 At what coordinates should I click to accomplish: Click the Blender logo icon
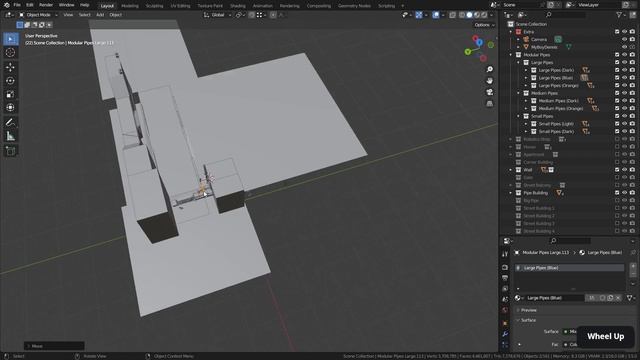[7, 5]
